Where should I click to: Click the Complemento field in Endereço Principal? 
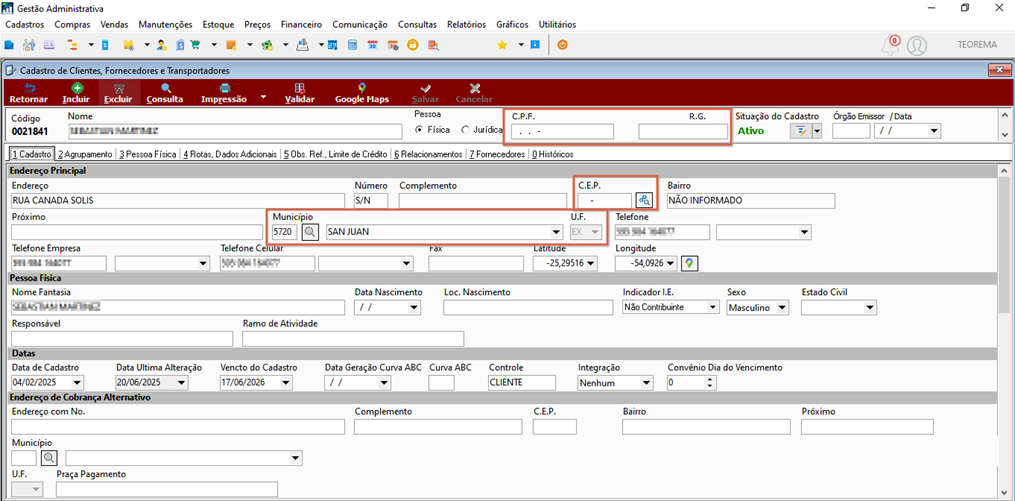482,201
